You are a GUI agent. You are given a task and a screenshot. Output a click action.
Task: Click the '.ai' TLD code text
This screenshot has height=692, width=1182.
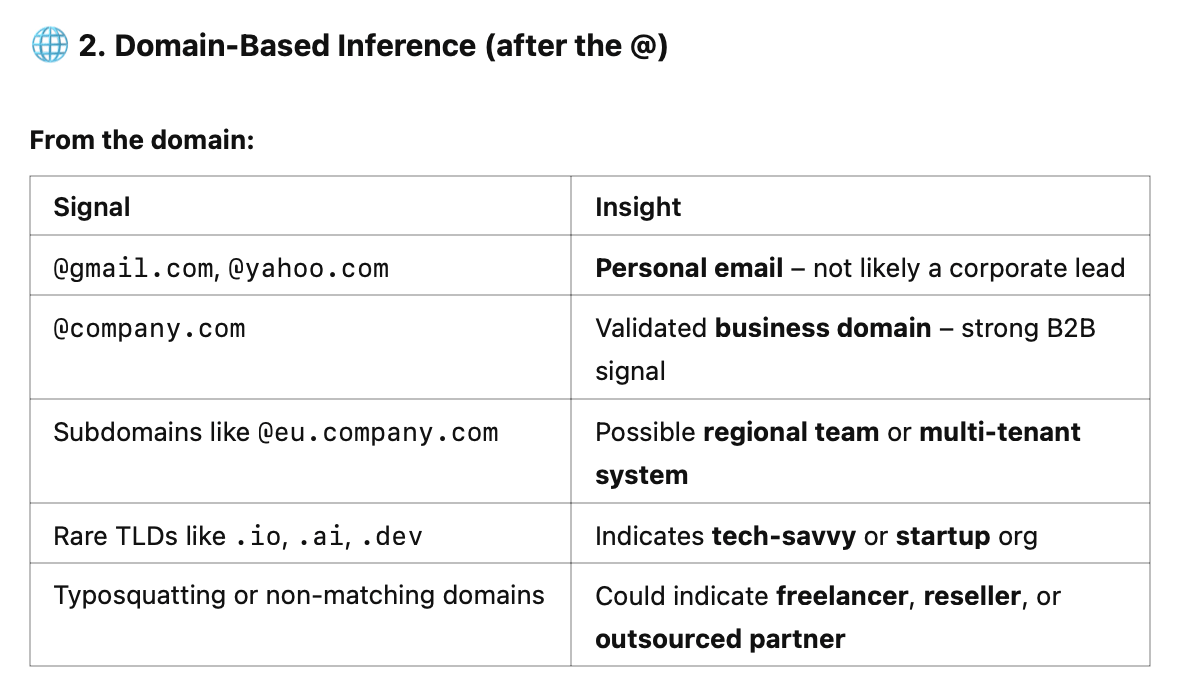[x=320, y=537]
